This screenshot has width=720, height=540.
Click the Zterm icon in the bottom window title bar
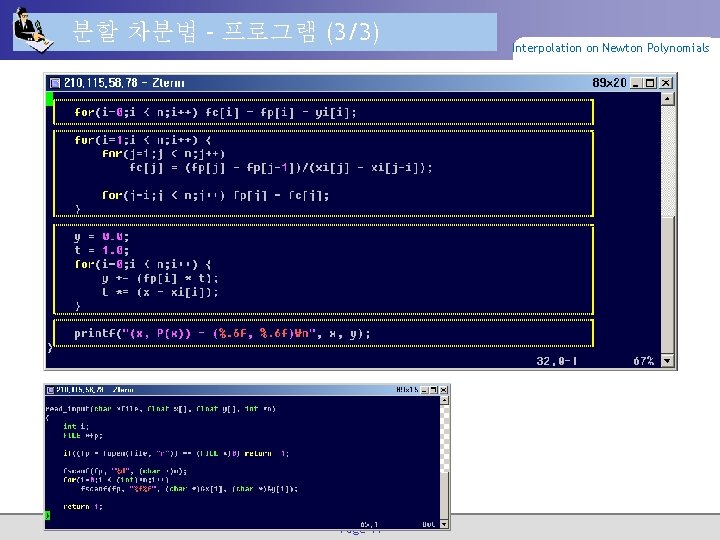50,390
